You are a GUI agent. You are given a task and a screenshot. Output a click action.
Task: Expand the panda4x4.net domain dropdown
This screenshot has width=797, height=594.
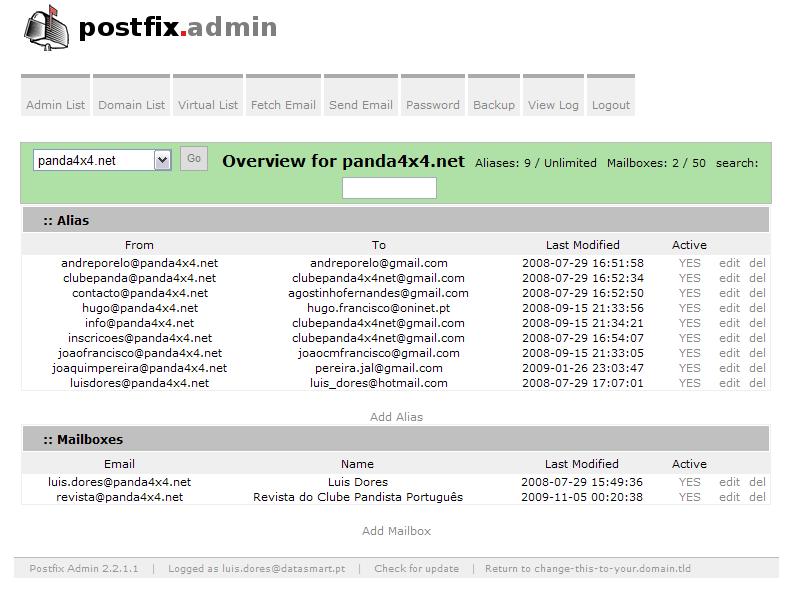click(102, 160)
